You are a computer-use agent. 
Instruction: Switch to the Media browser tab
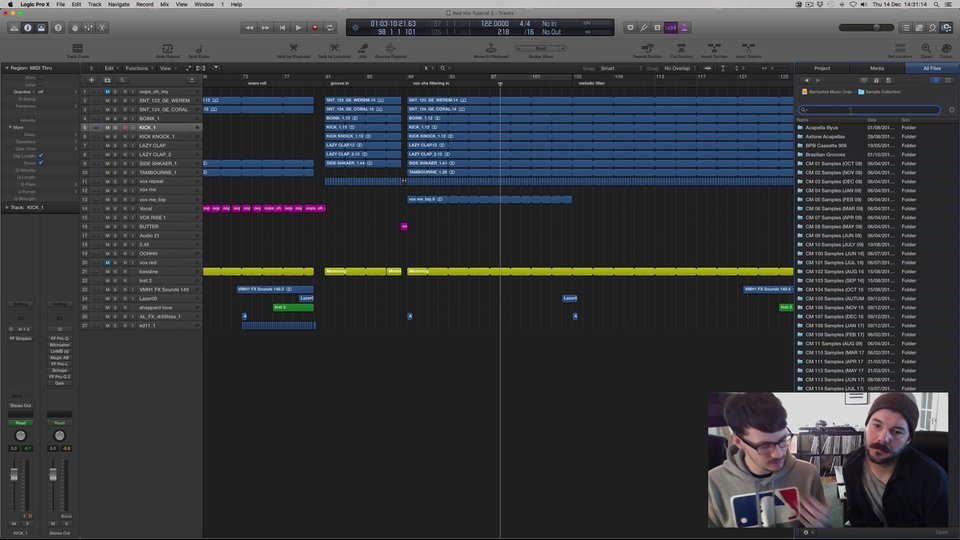click(877, 68)
